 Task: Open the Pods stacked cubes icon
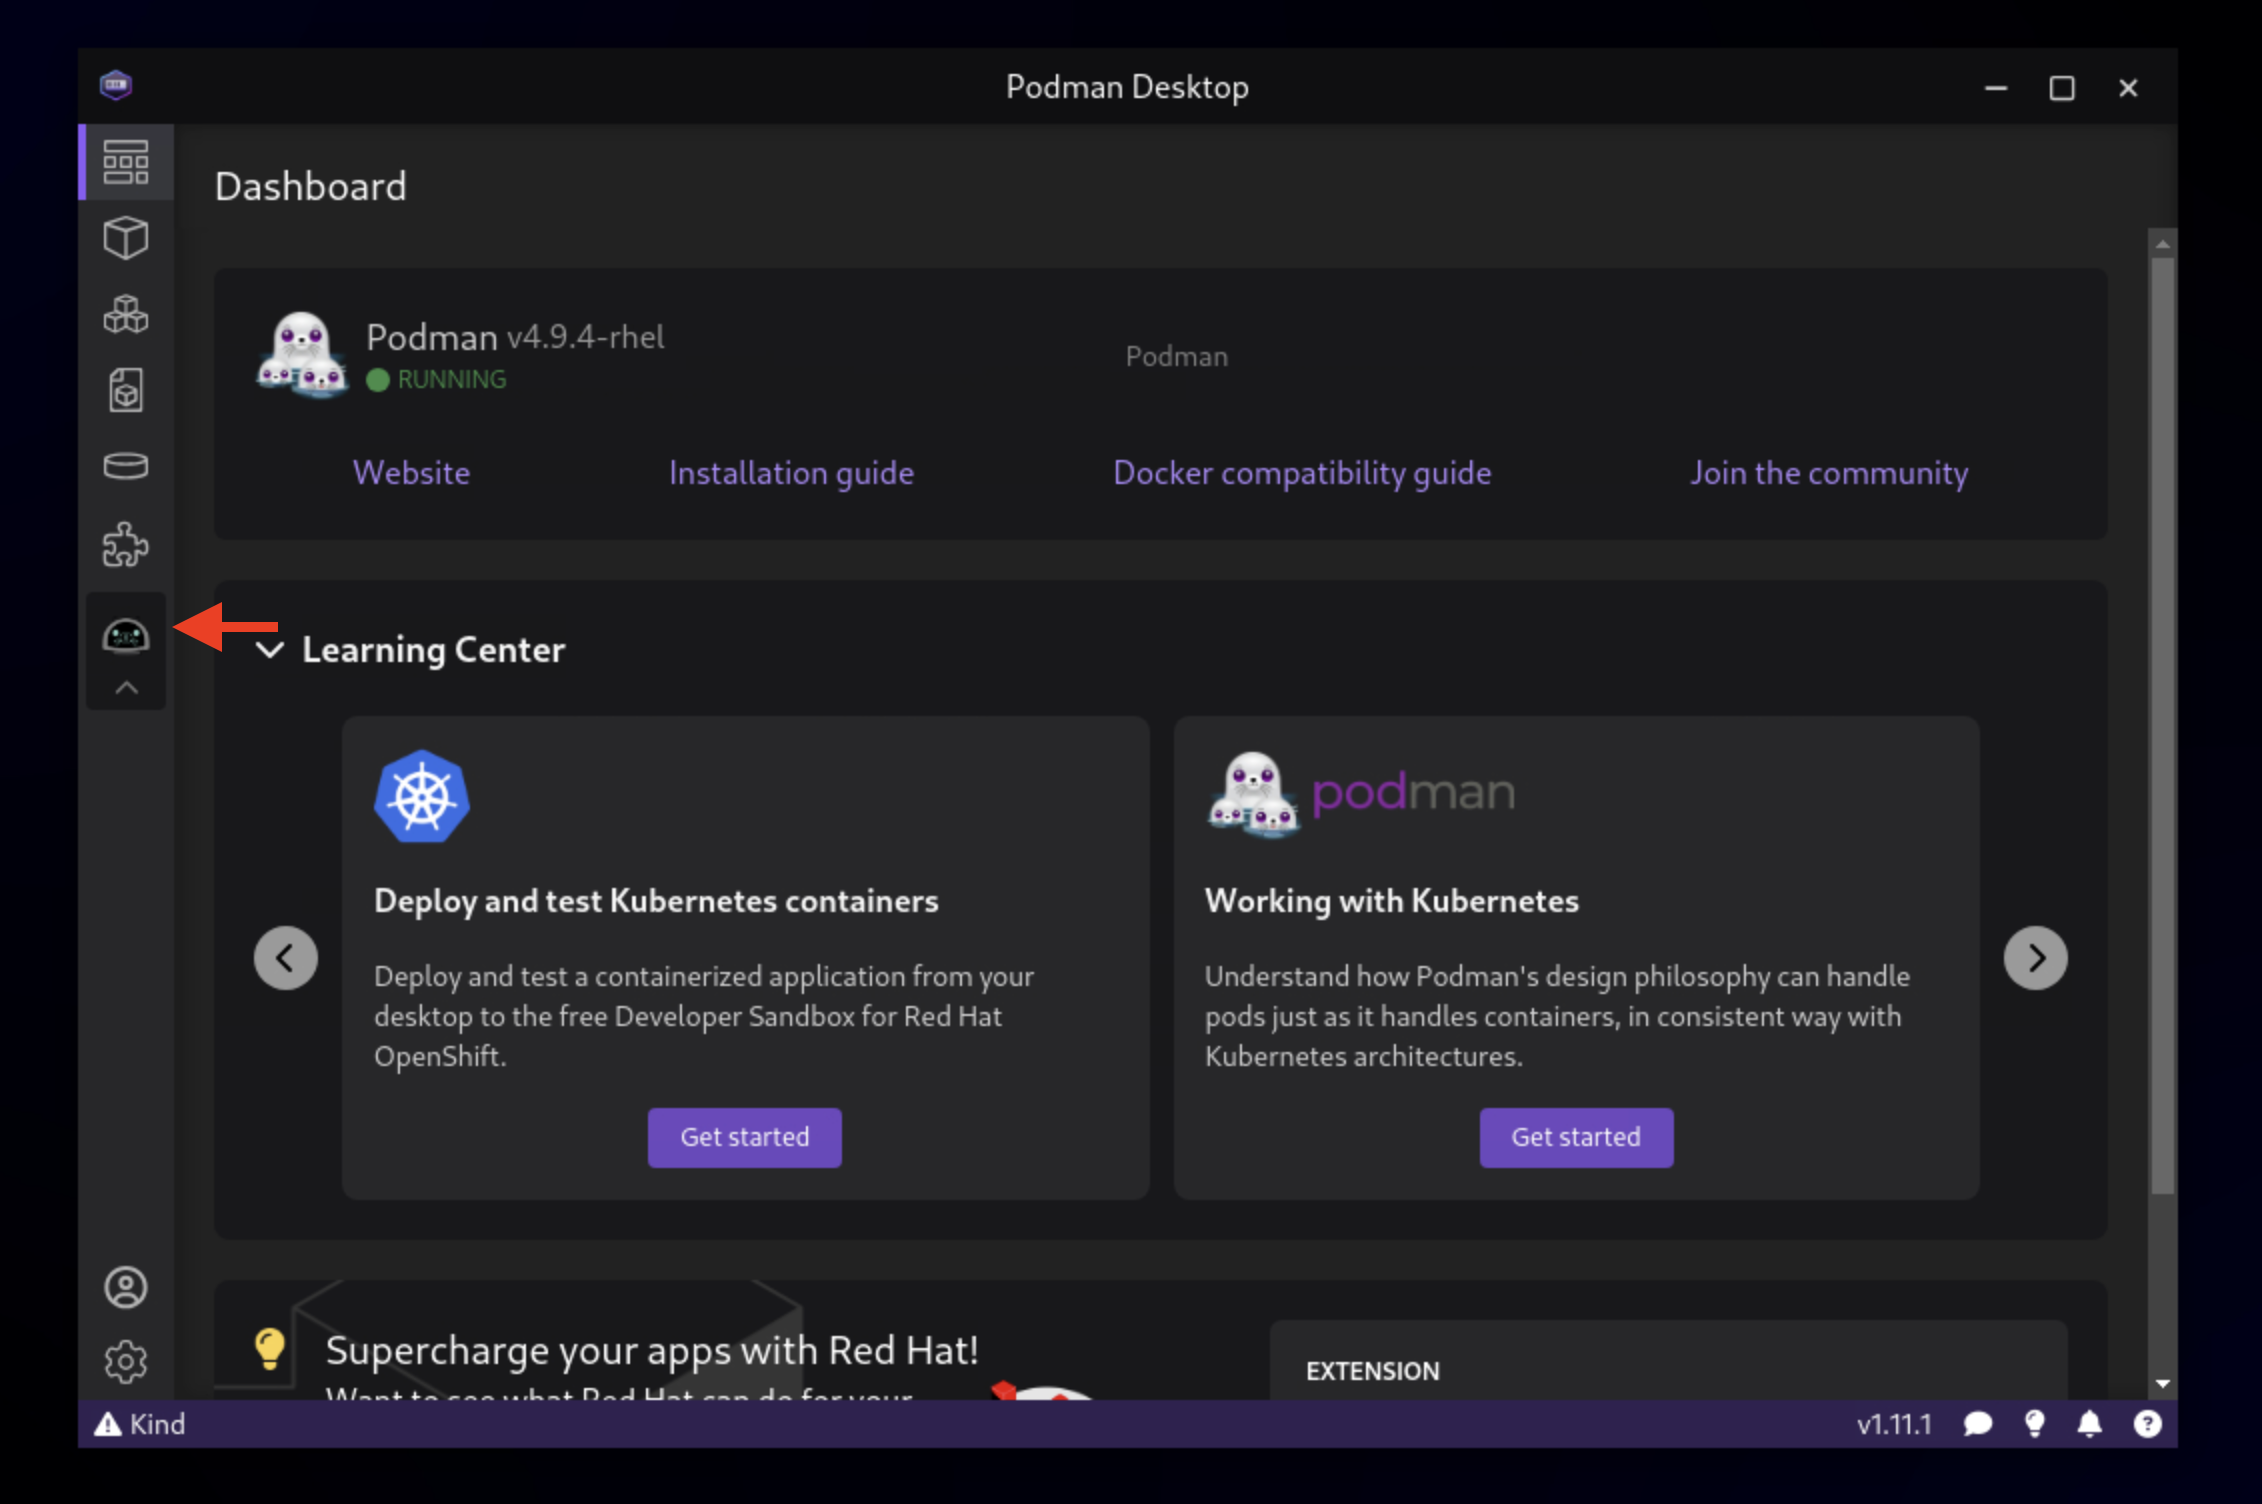coord(126,314)
